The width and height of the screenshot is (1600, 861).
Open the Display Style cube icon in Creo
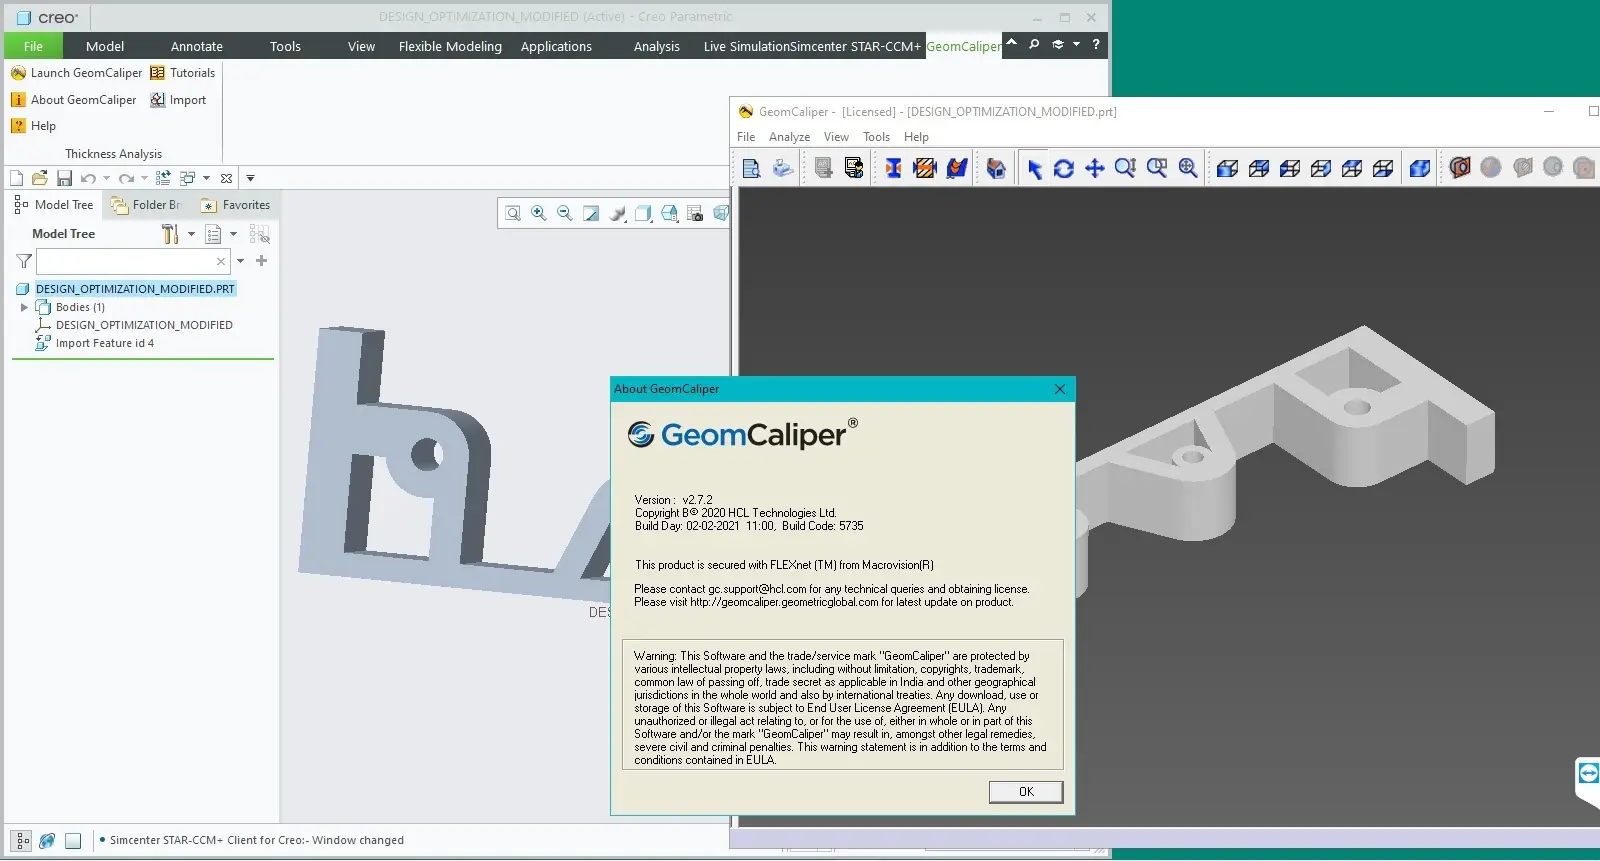point(643,213)
